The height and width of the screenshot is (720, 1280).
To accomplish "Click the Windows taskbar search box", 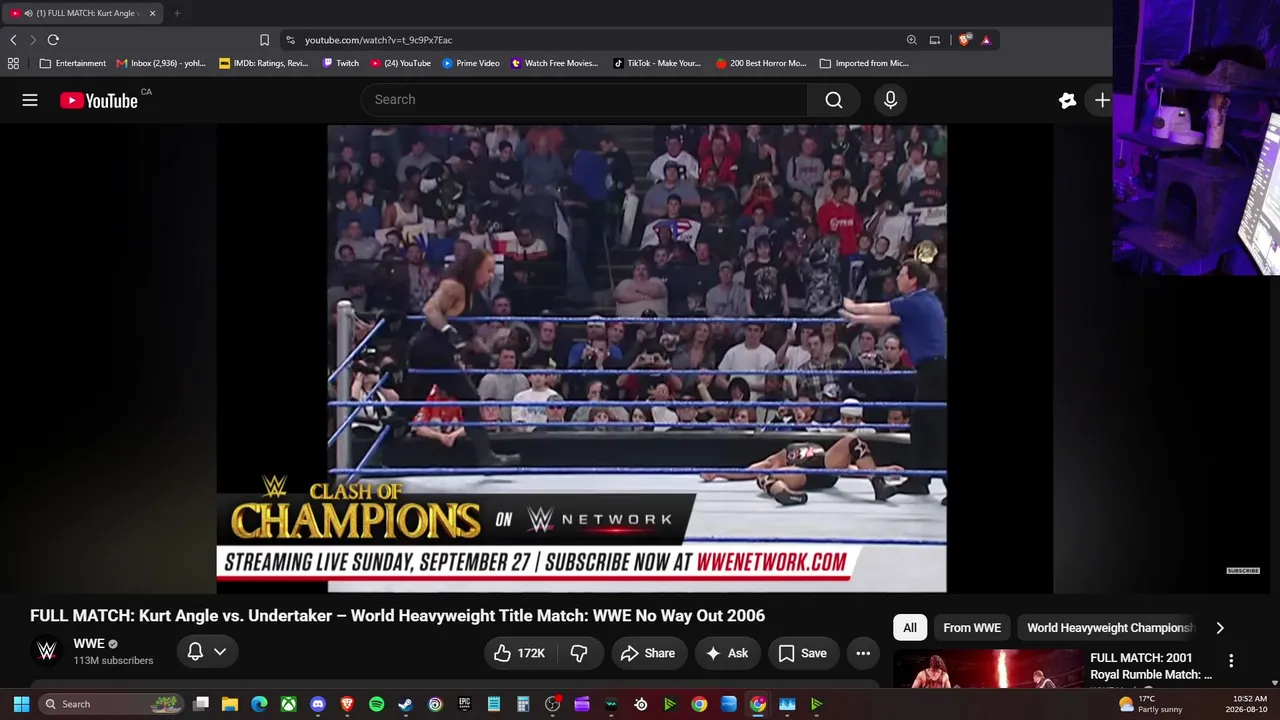I will (113, 704).
